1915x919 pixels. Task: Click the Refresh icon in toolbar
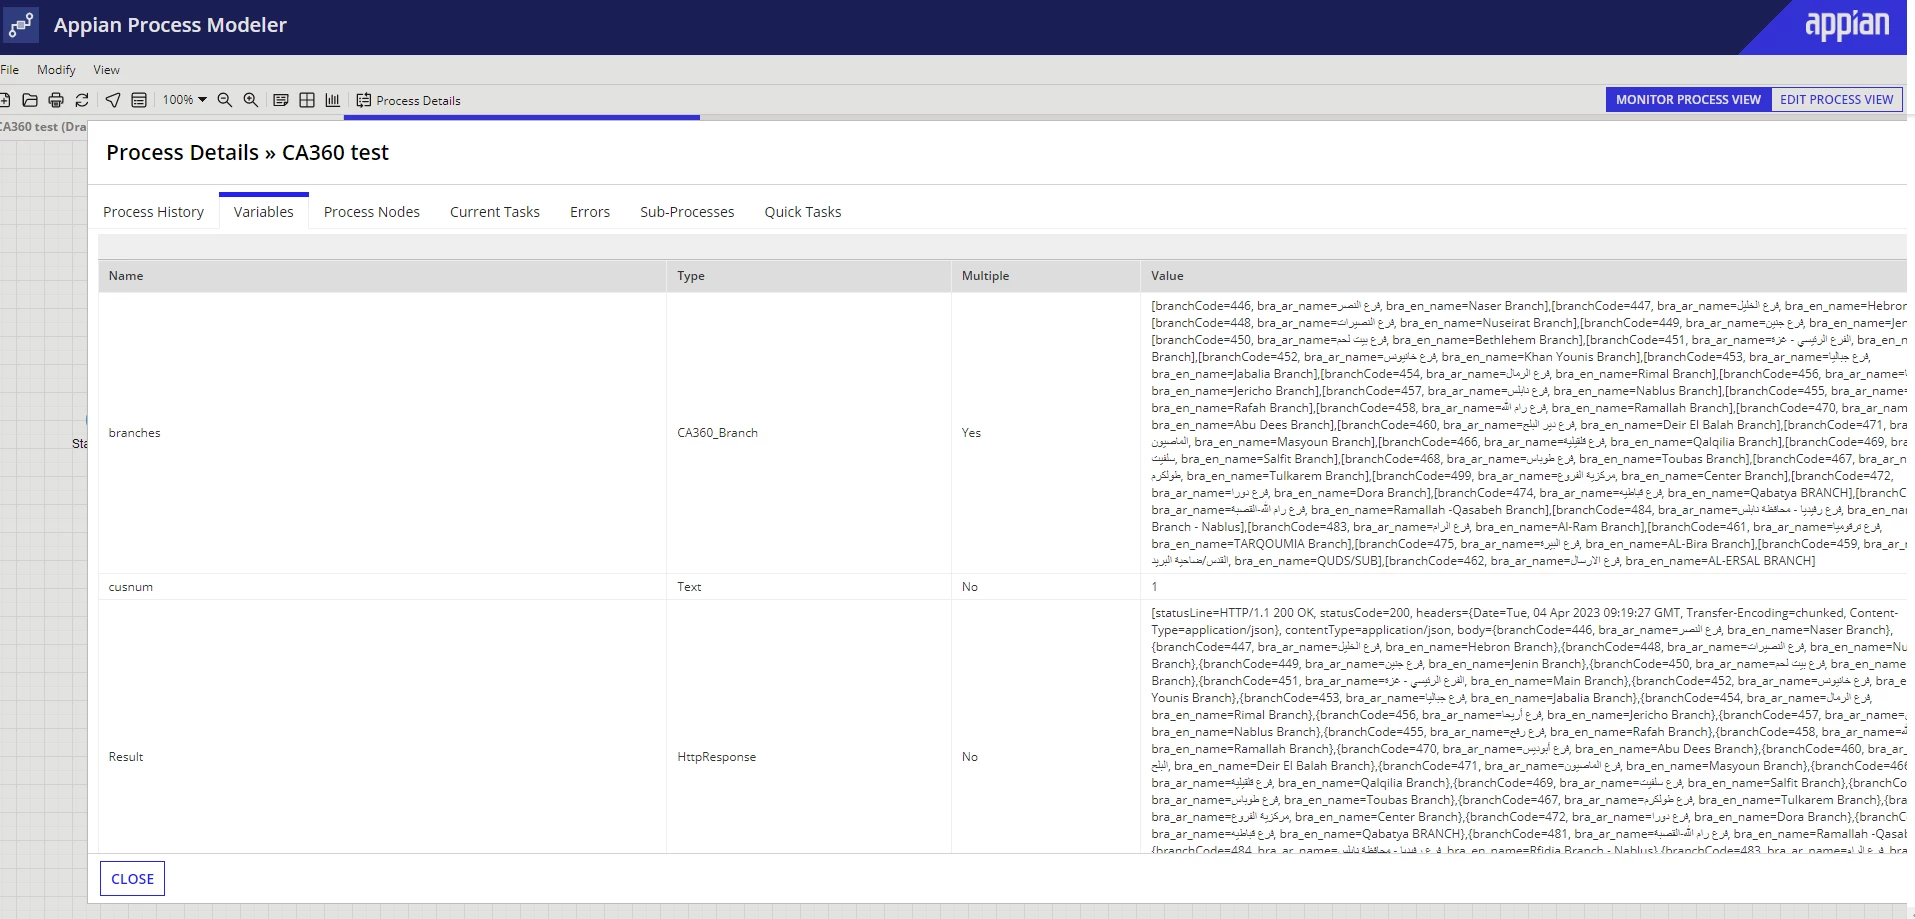pos(82,100)
